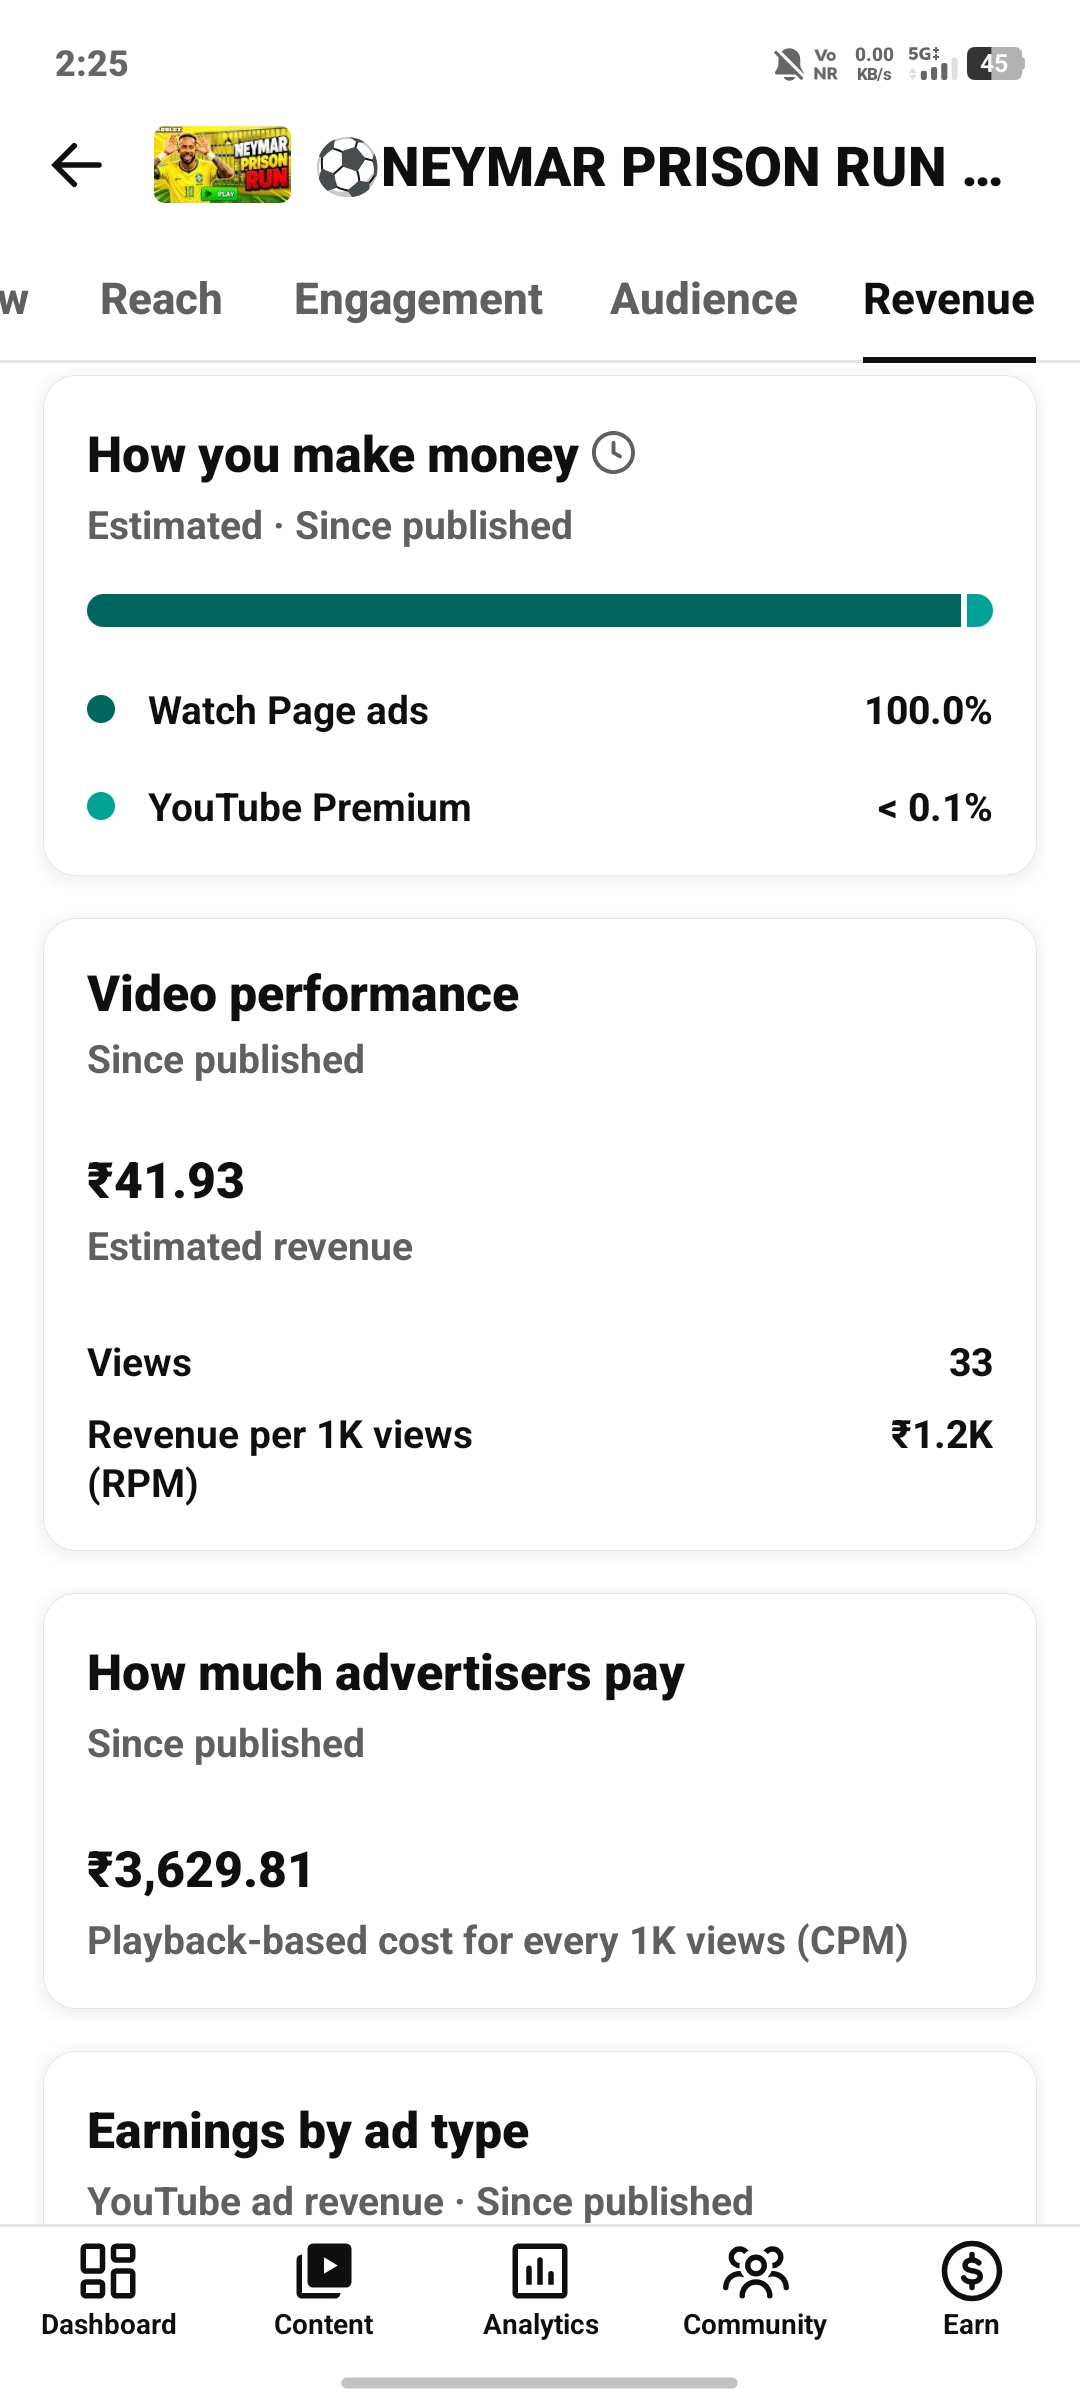Screen dimensions: 1080x2408
Task: Switch to the Audience tab
Action: [704, 299]
